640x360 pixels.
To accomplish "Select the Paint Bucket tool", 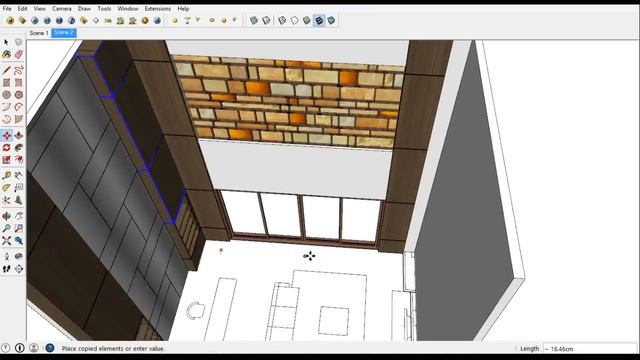I will point(6,54).
